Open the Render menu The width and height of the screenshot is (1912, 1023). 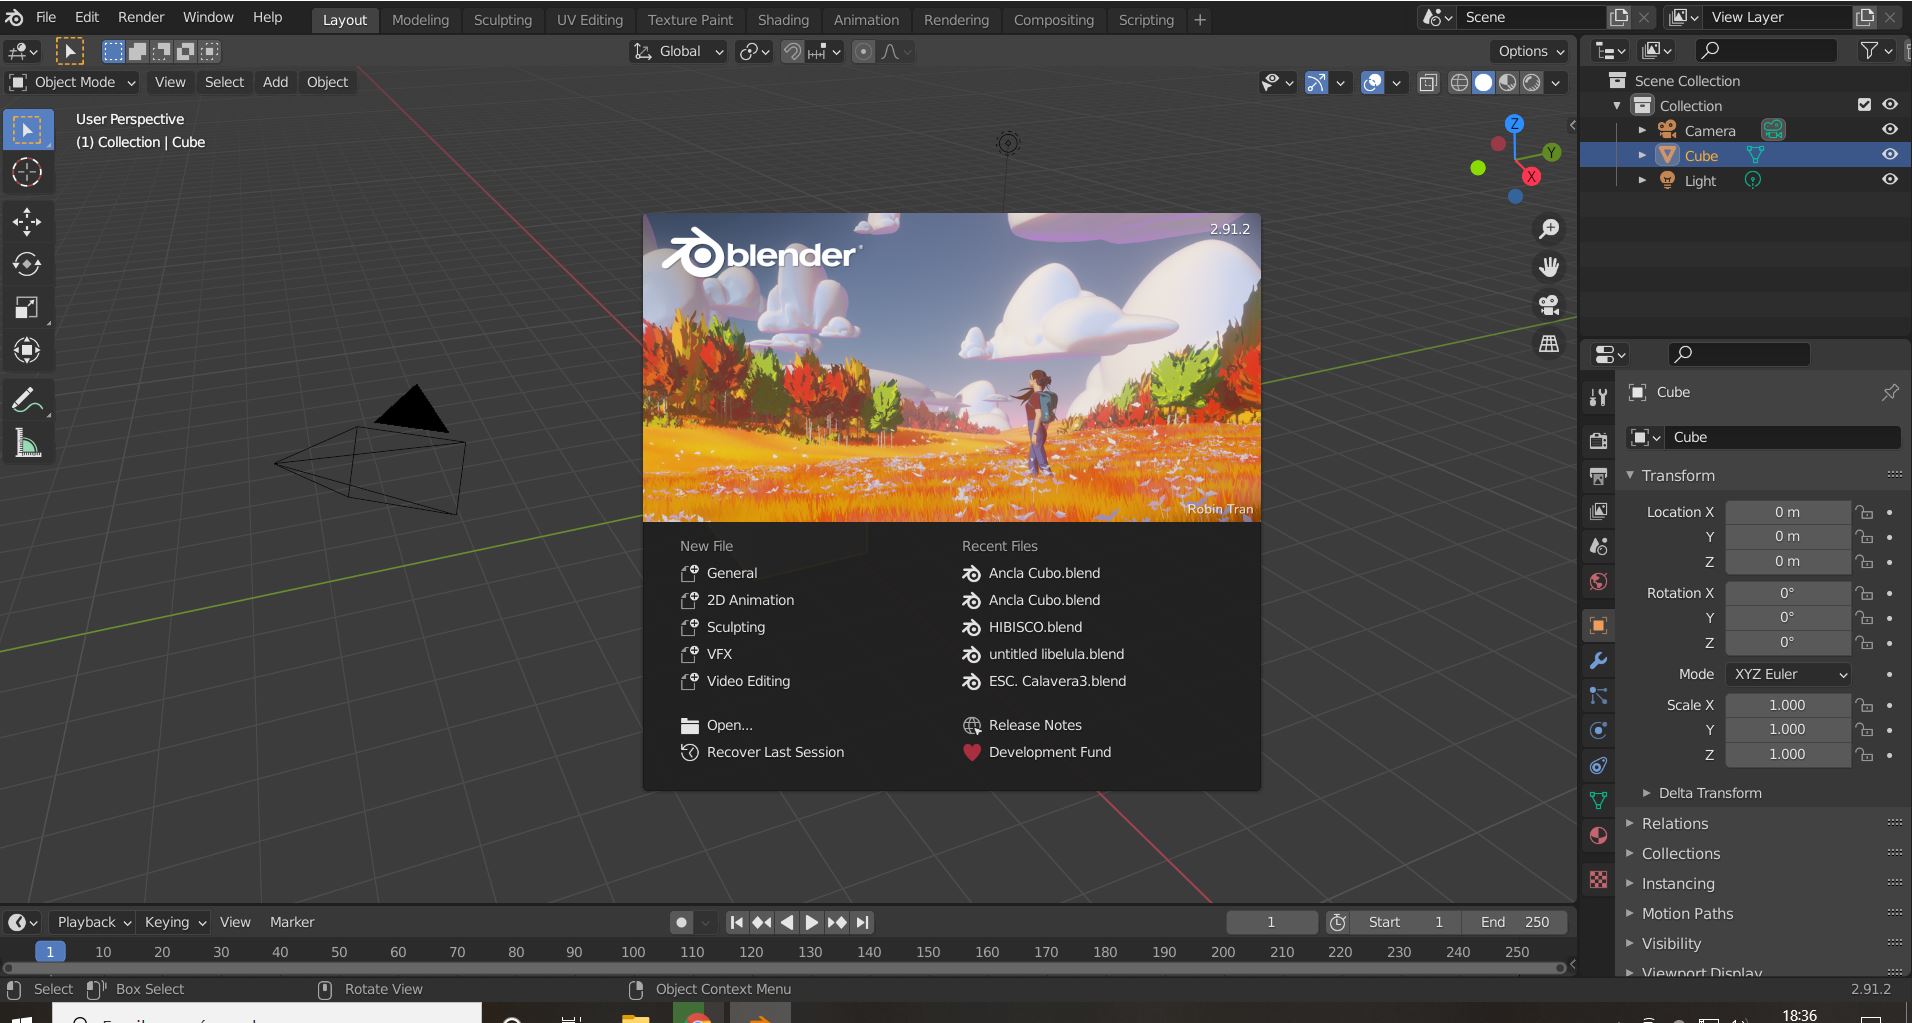pyautogui.click(x=141, y=17)
